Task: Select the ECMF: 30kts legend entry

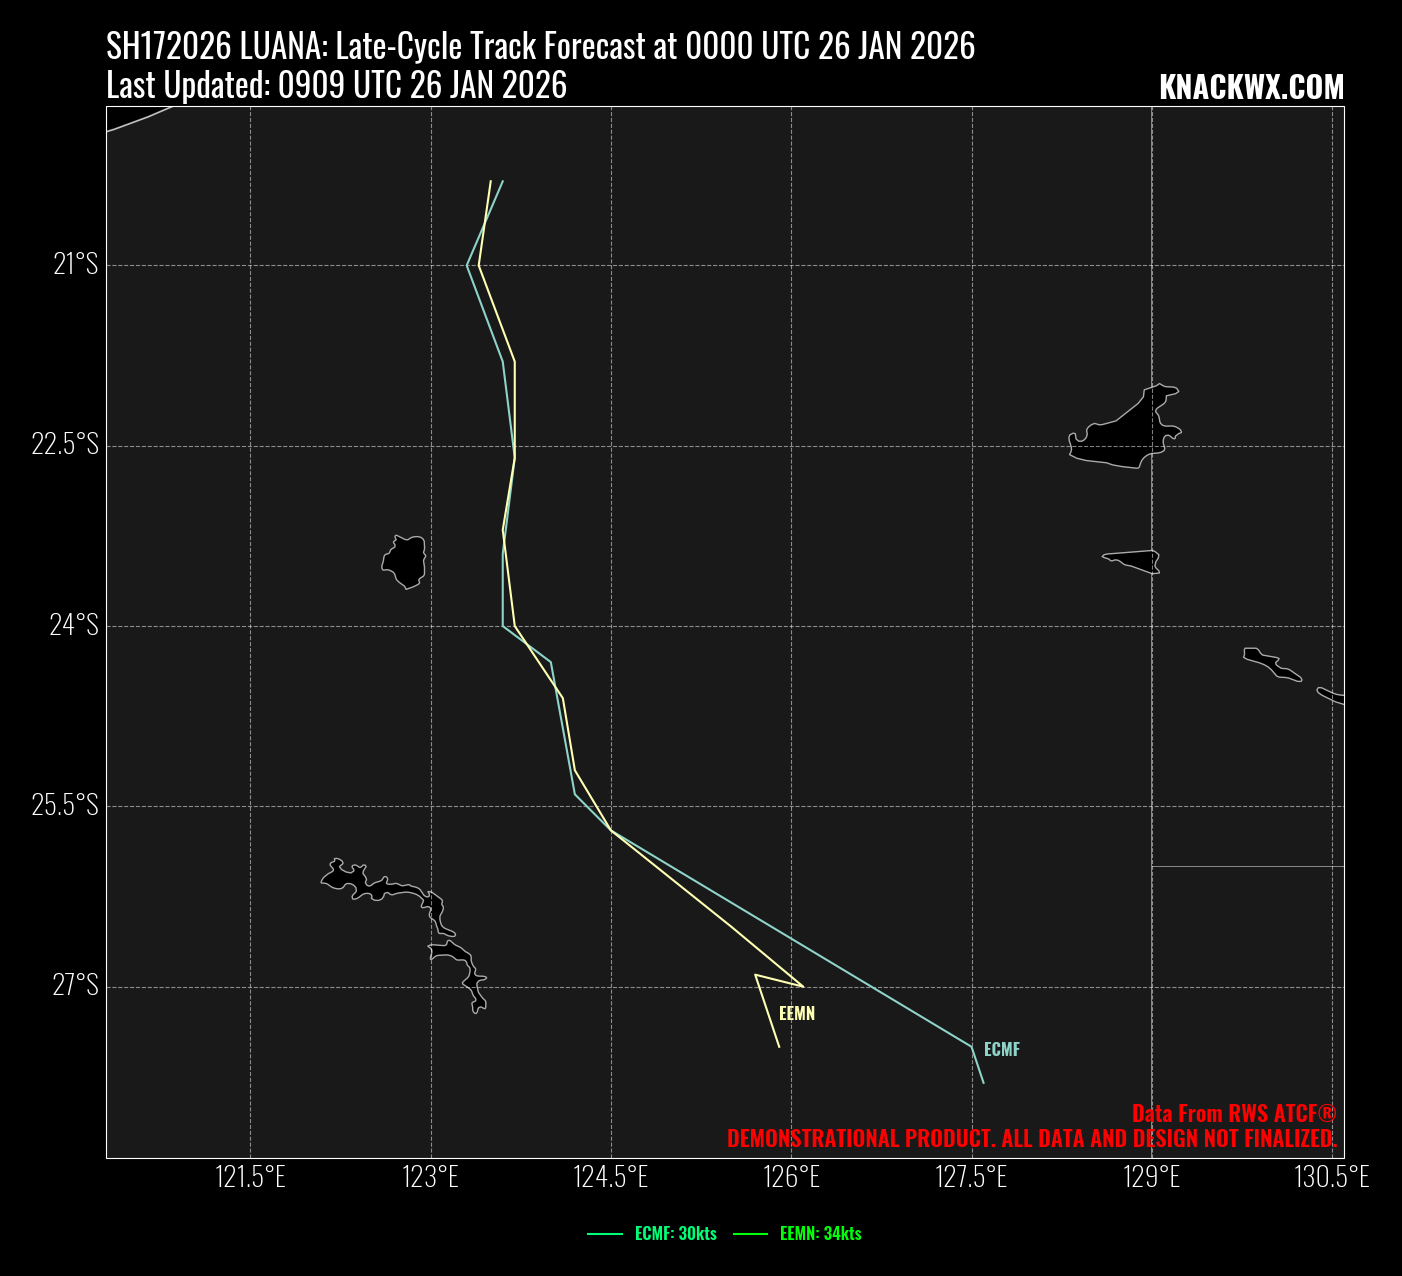Action: coord(675,1234)
